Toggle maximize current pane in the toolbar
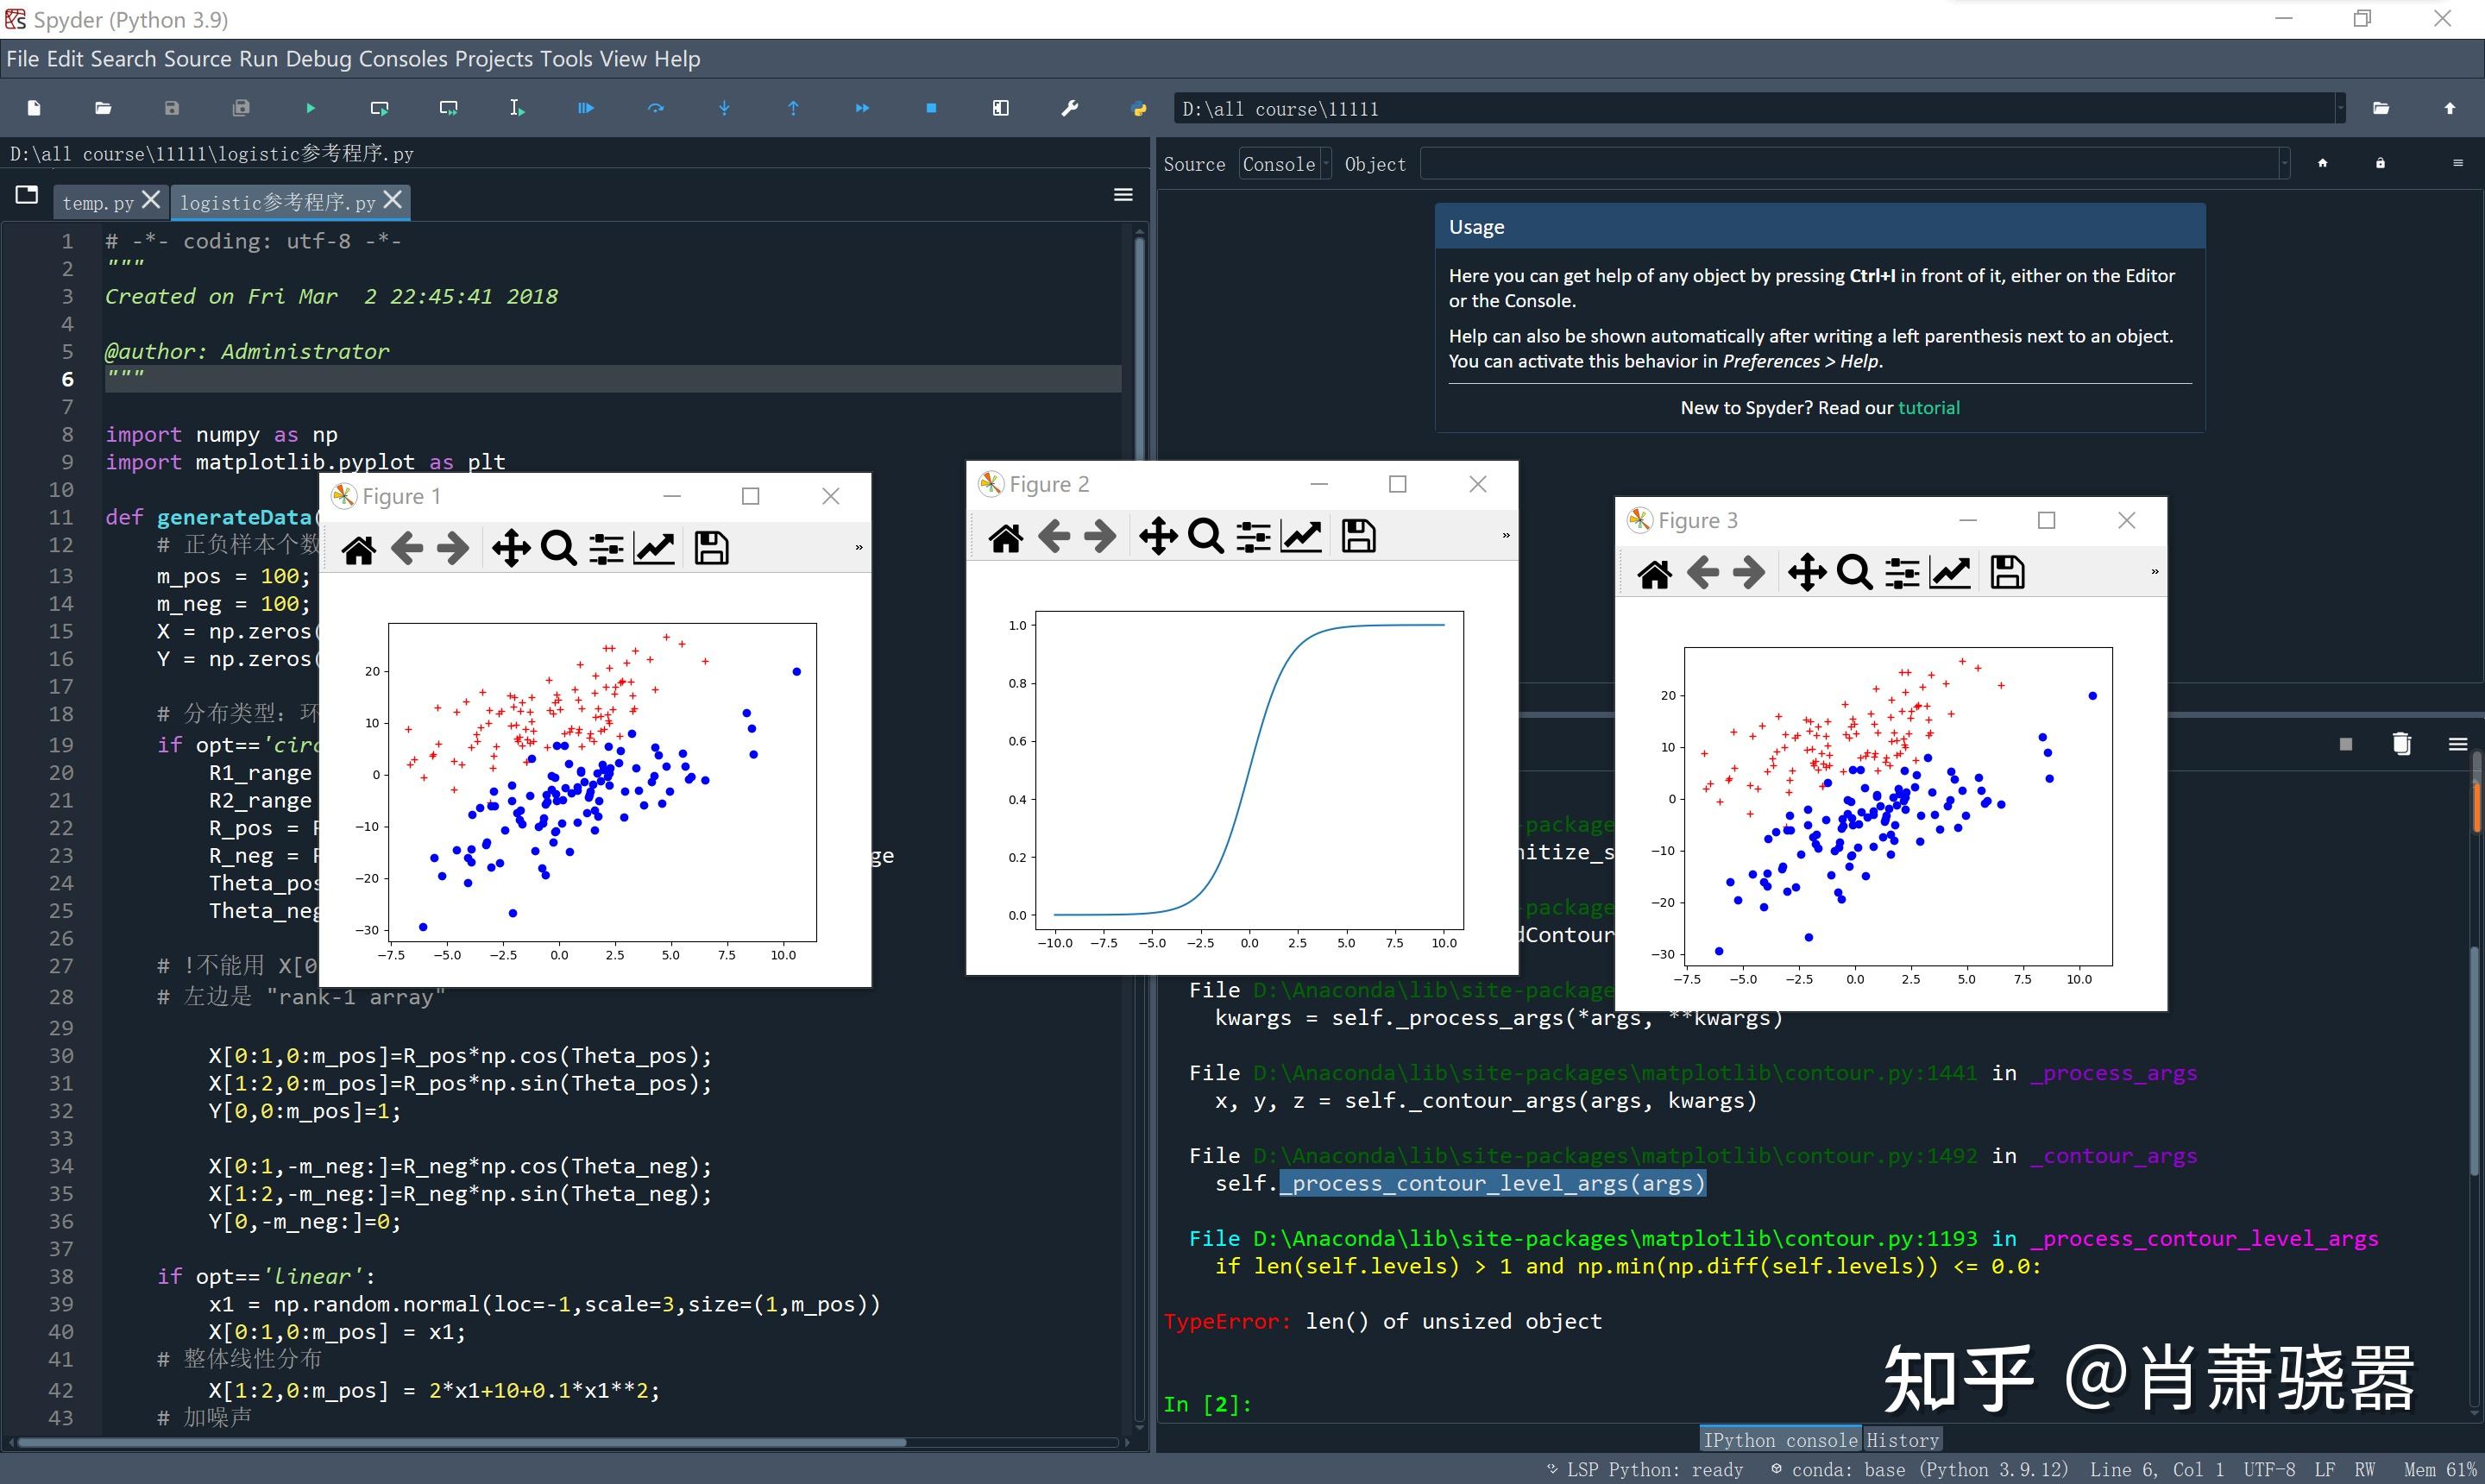Screen dimensions: 2485x1484 pyautogui.click(x=1000, y=108)
